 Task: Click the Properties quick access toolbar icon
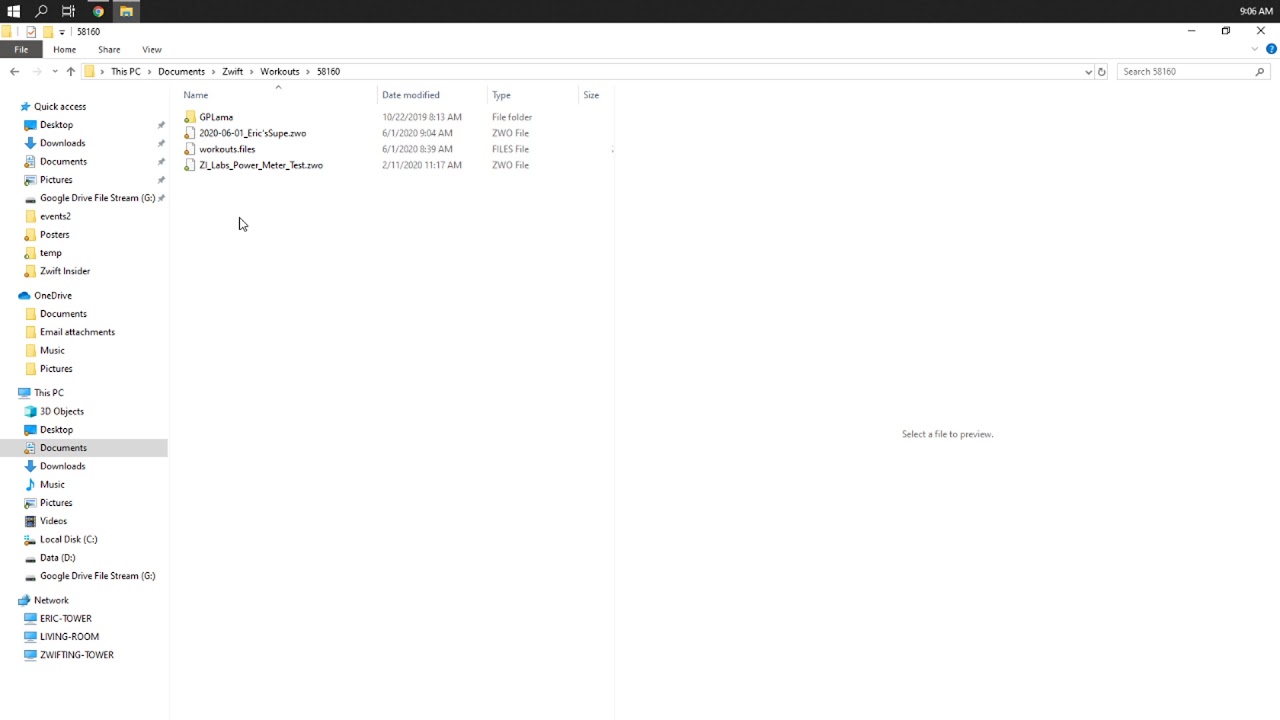point(31,32)
